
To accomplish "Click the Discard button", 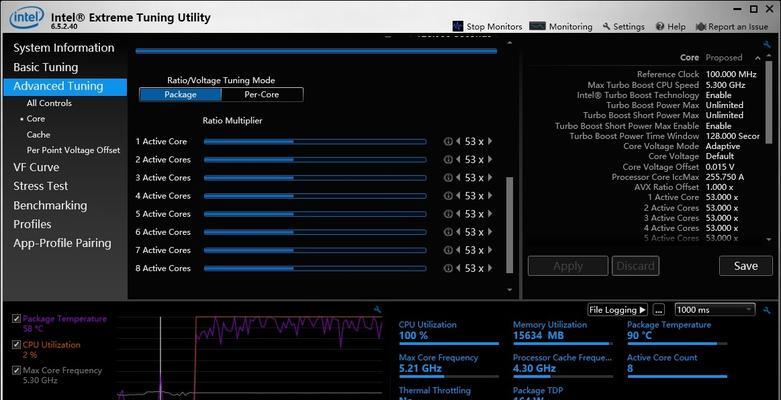I will [x=636, y=266].
